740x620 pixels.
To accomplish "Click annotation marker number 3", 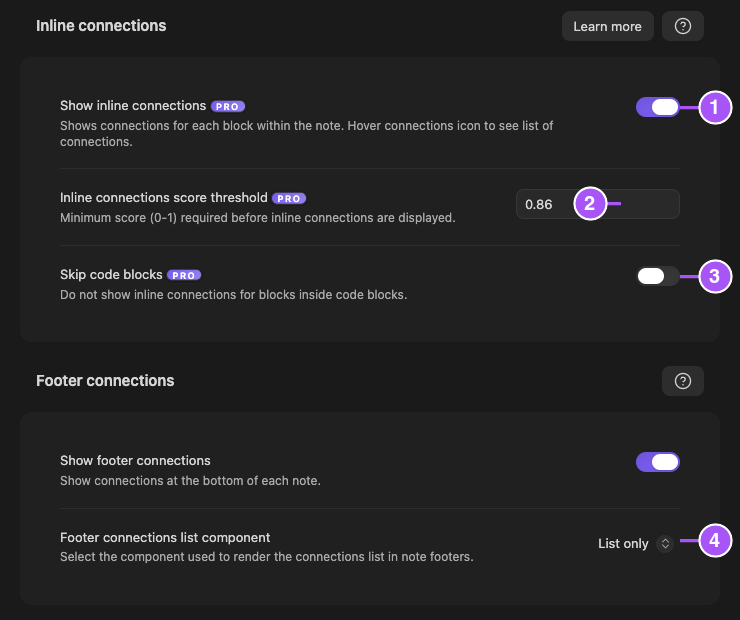I will [x=715, y=276].
